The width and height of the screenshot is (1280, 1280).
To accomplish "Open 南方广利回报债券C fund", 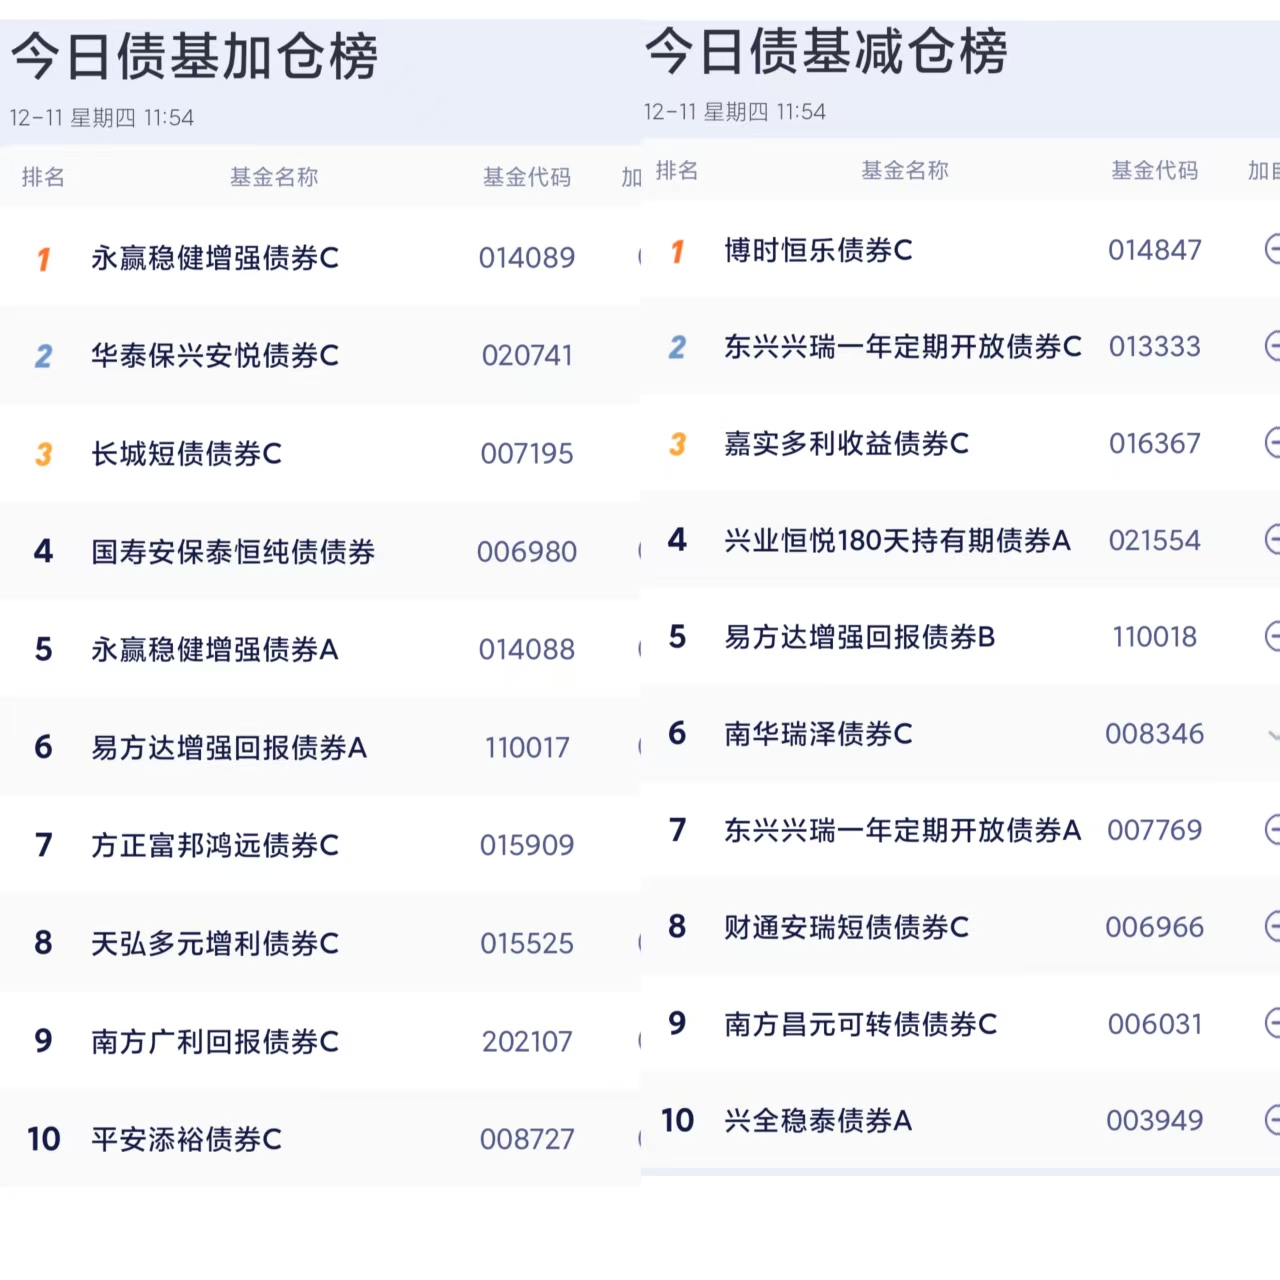I will [215, 1041].
